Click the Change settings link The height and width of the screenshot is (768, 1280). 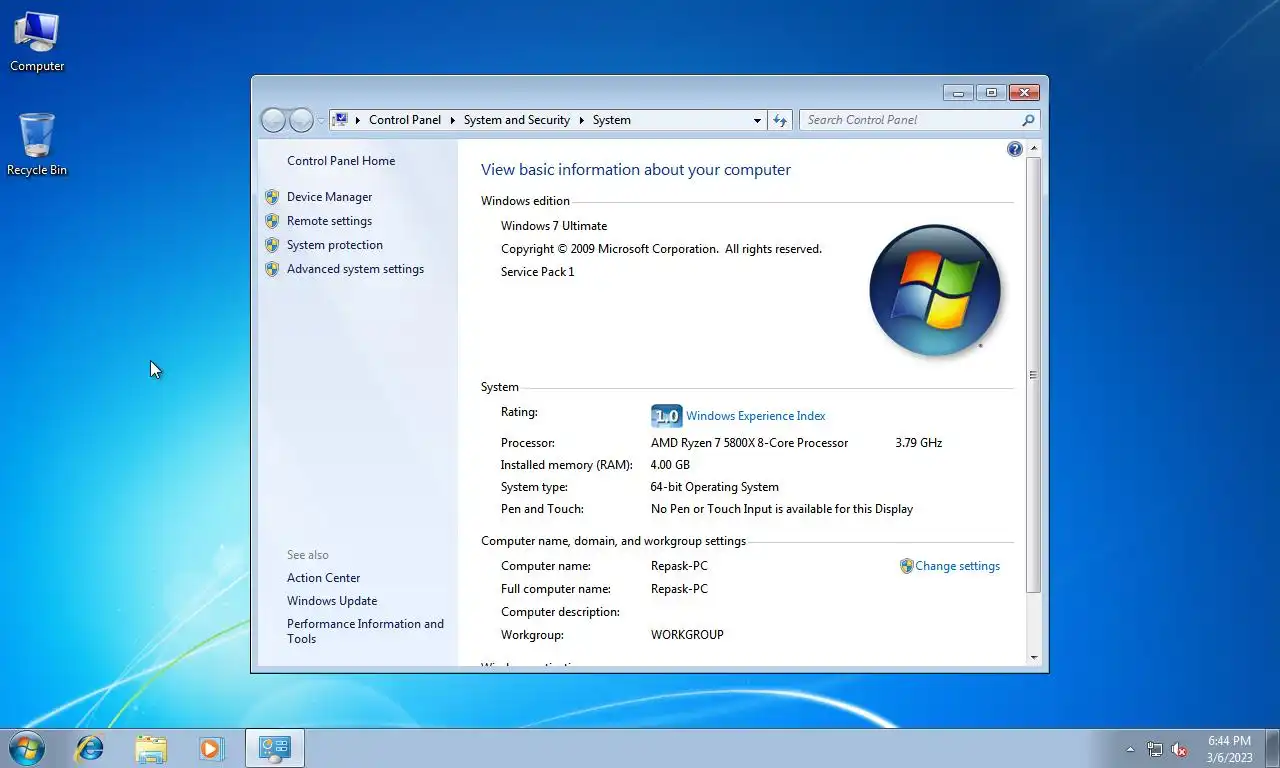tap(957, 566)
